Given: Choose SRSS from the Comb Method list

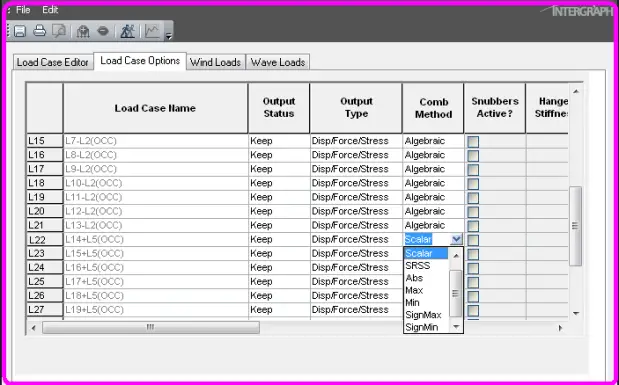Looking at the screenshot, I should click(426, 265).
